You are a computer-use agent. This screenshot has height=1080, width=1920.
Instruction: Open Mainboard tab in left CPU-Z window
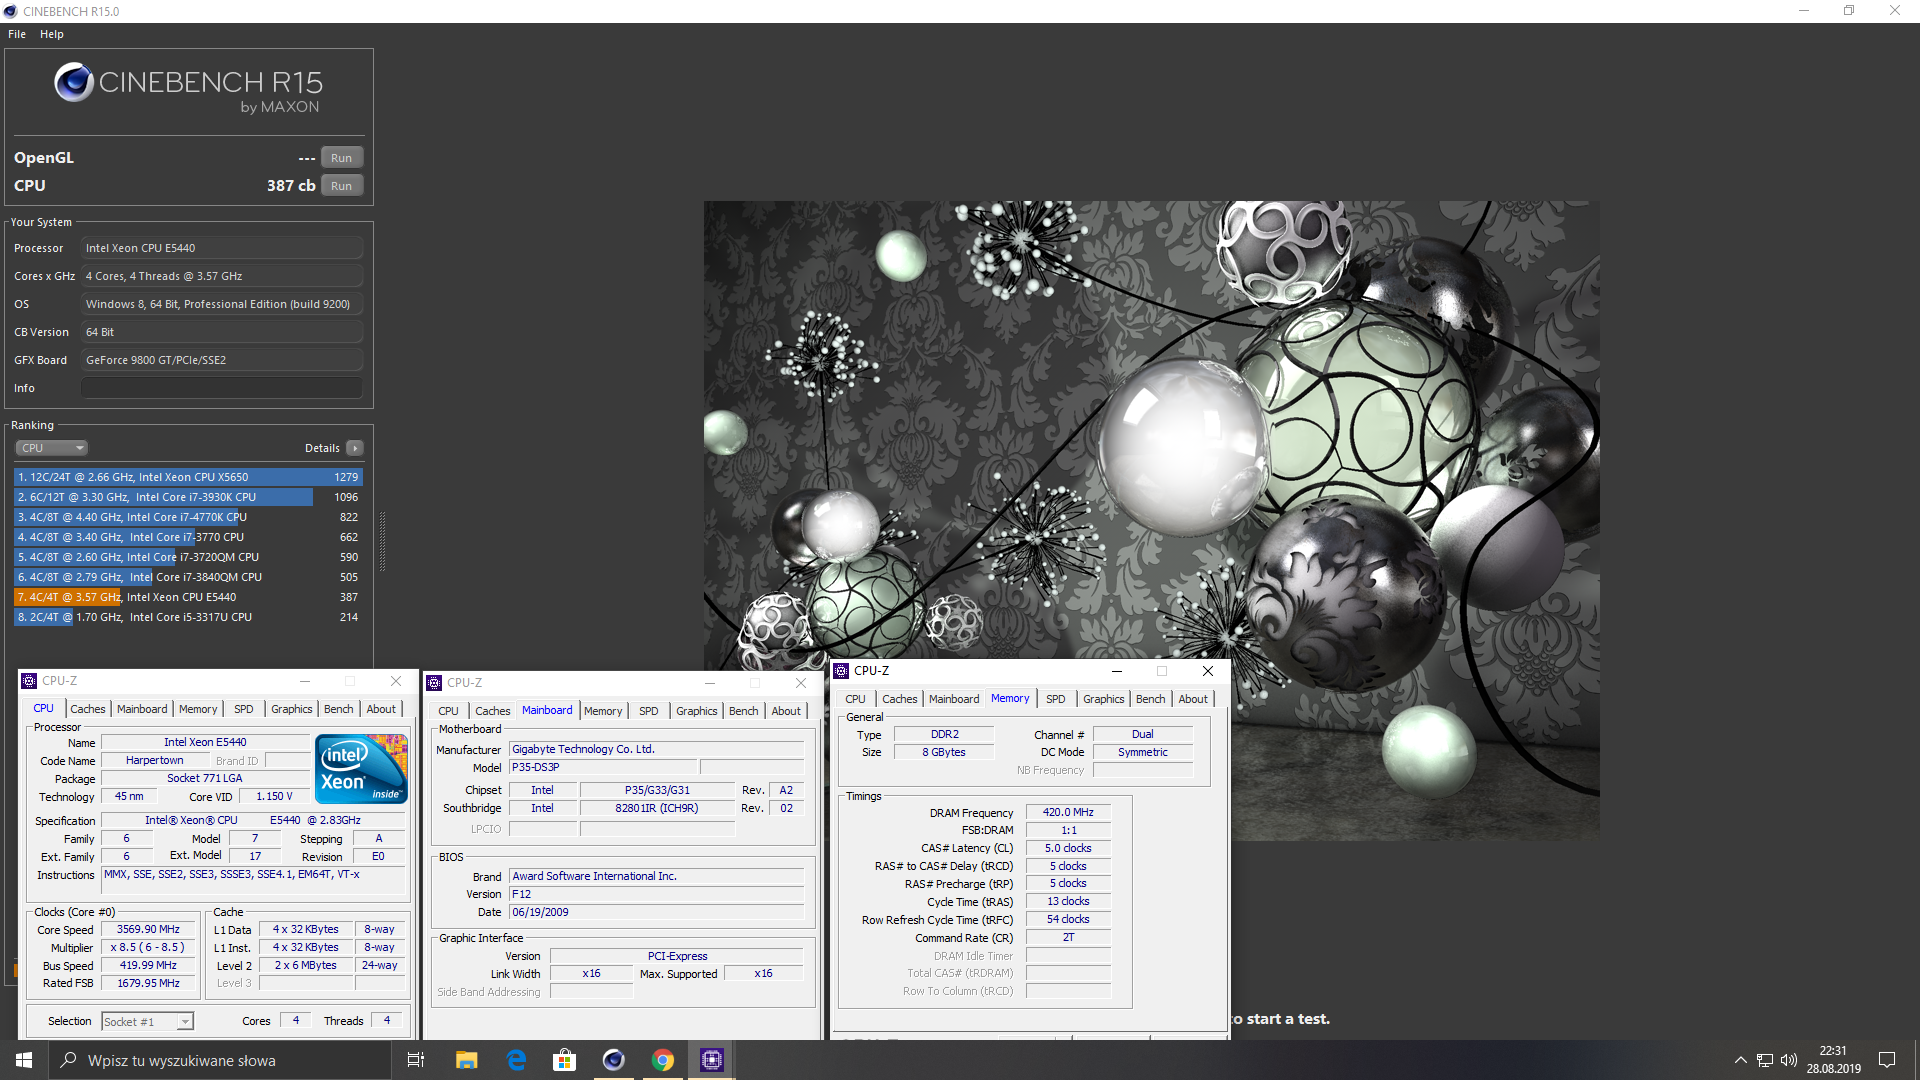point(142,709)
